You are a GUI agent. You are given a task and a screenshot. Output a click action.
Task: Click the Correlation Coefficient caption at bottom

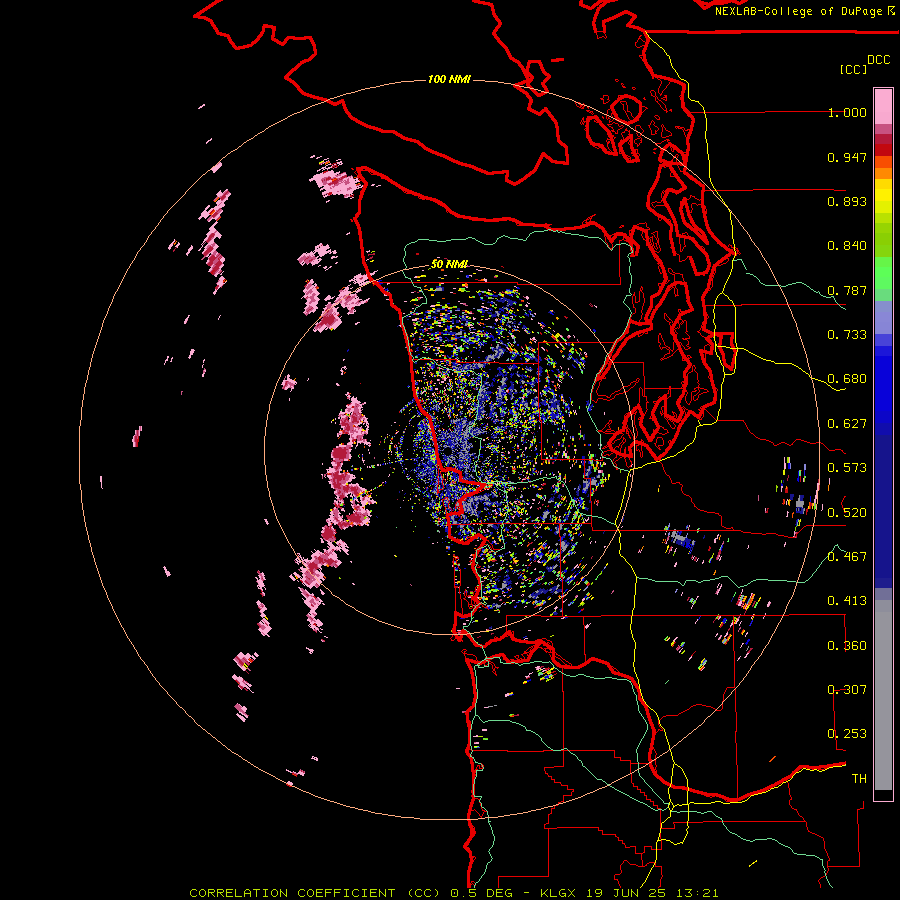point(453,893)
